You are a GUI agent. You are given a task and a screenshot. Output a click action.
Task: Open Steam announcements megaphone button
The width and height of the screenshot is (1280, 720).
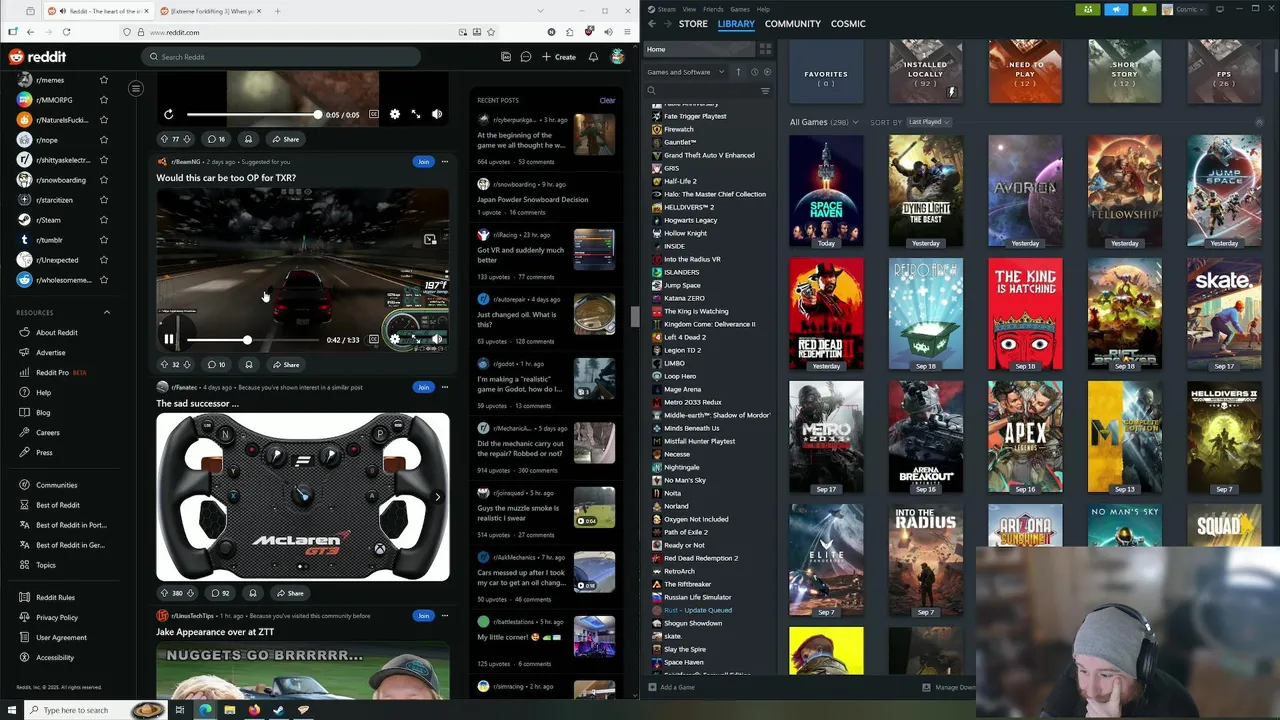1117,9
